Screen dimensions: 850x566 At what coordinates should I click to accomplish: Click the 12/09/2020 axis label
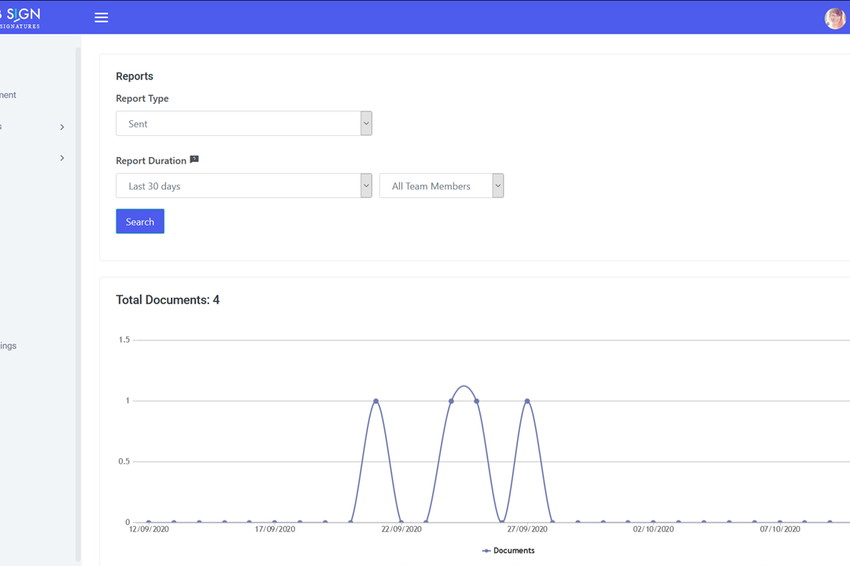point(149,529)
